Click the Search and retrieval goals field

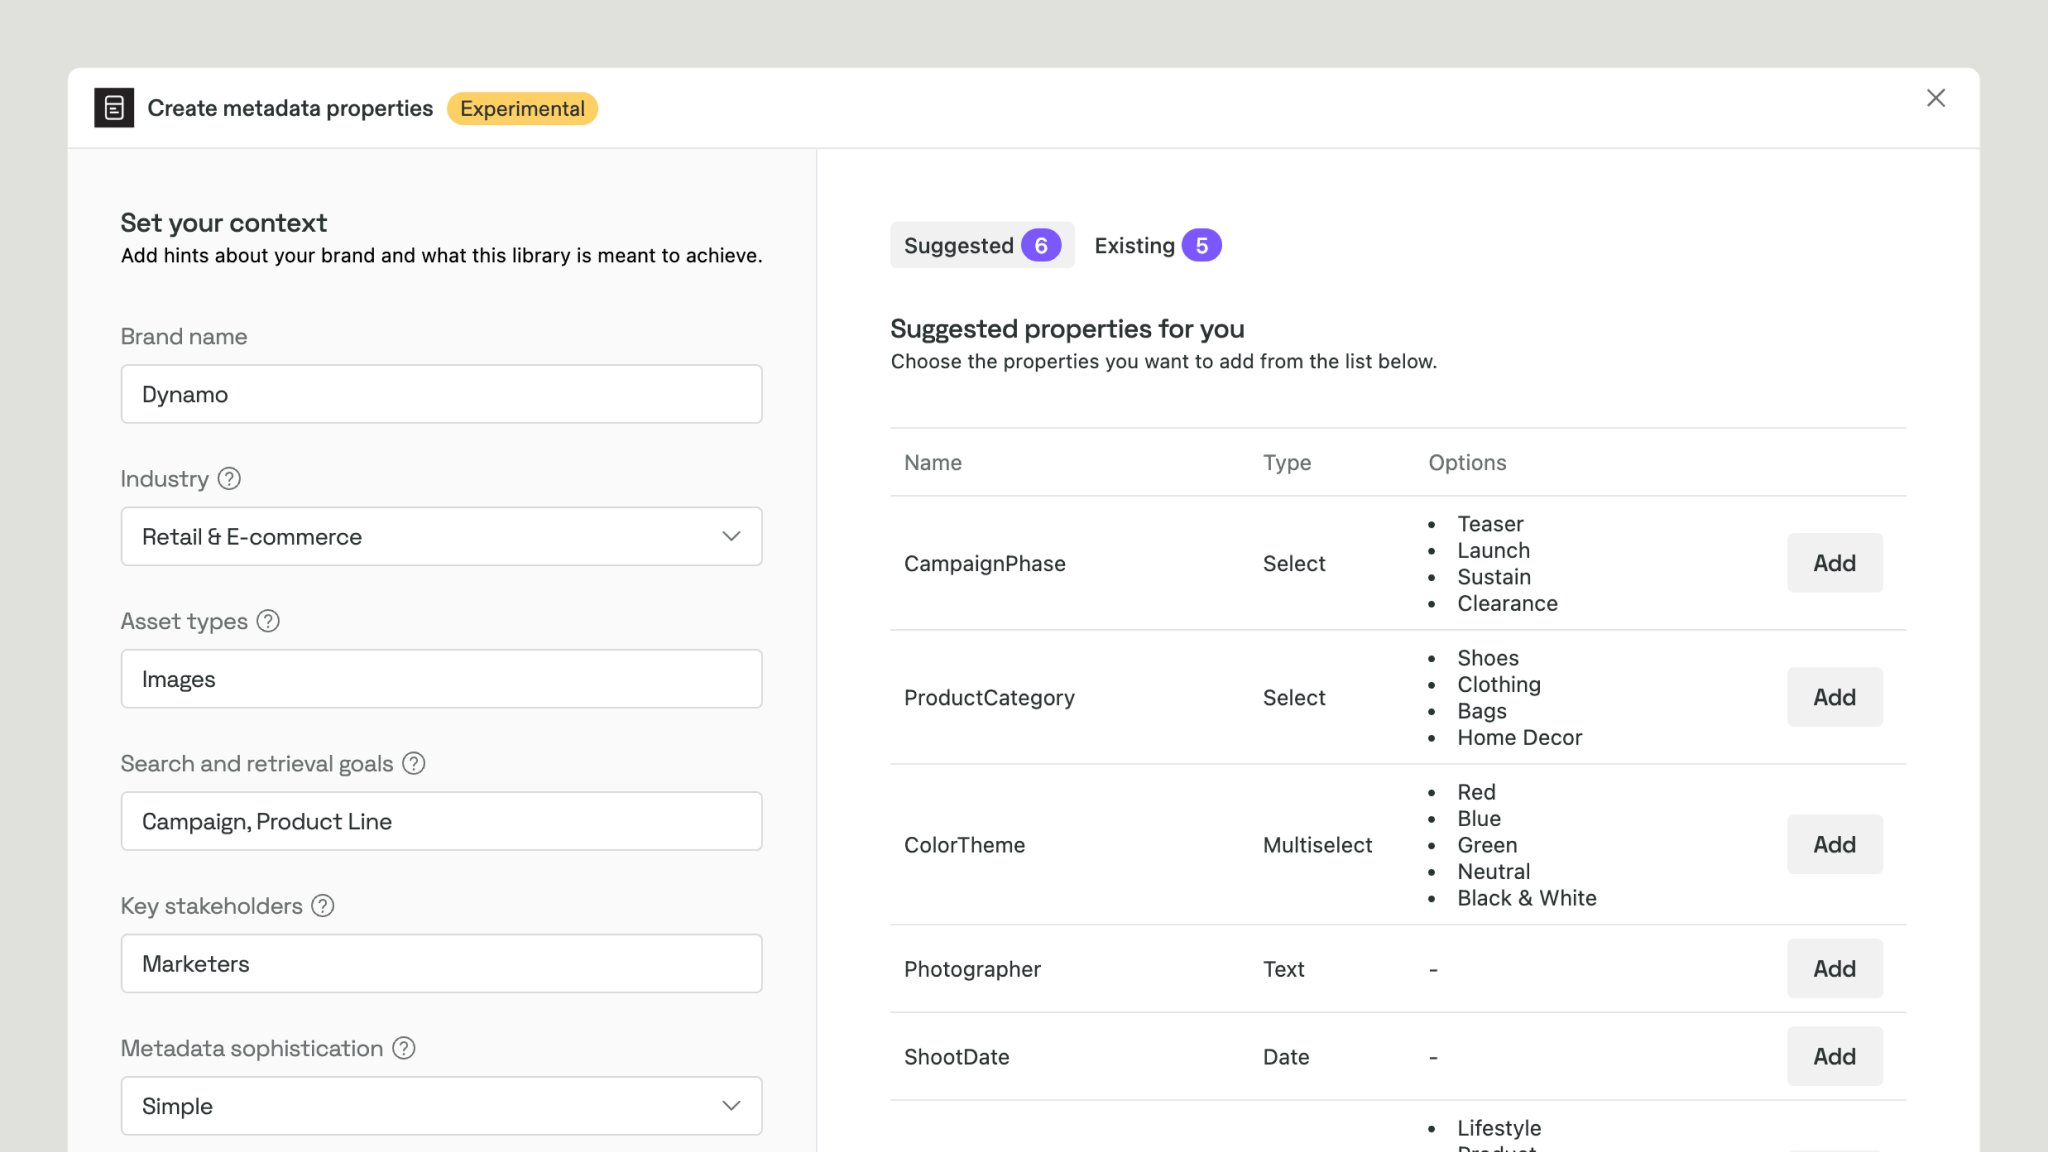tap(441, 822)
